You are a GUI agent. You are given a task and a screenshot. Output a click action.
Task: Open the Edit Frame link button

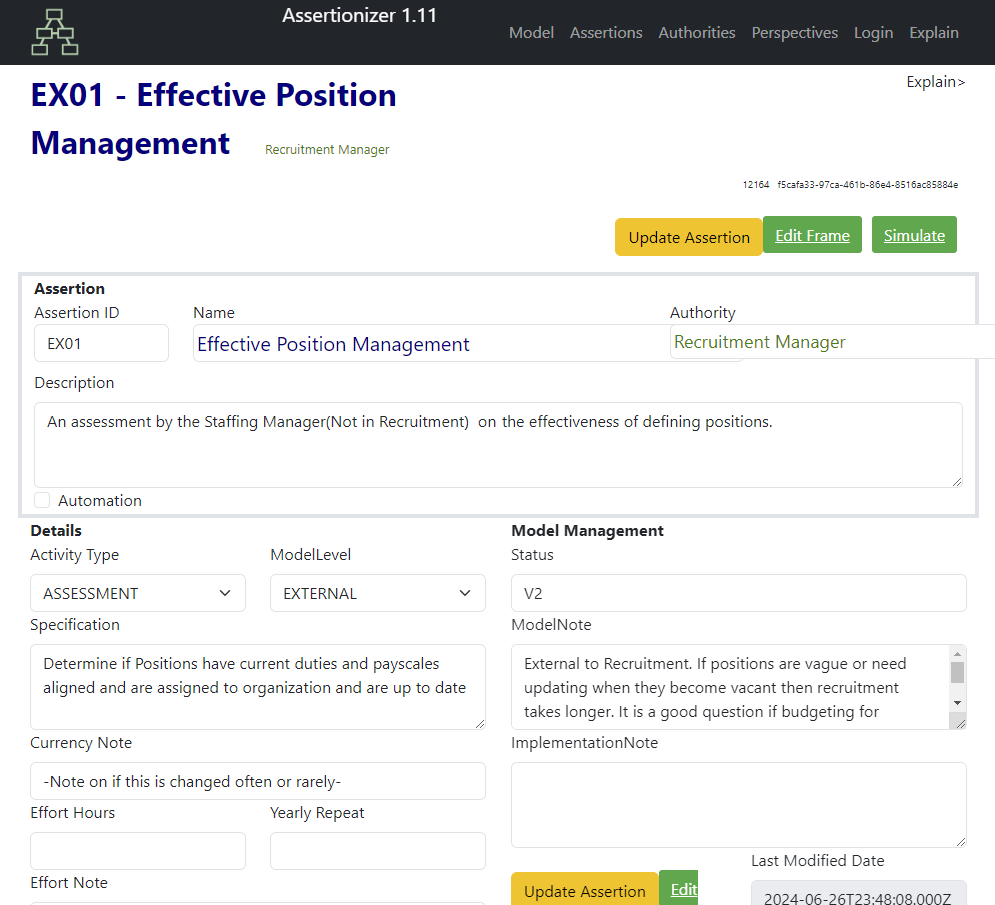(x=812, y=235)
